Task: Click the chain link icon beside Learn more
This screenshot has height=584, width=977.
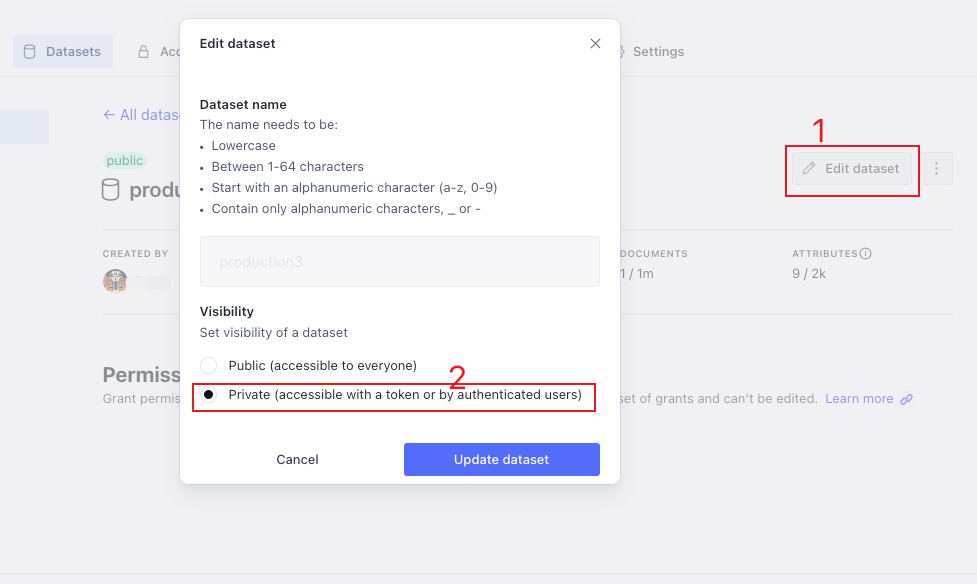Action: [906, 399]
